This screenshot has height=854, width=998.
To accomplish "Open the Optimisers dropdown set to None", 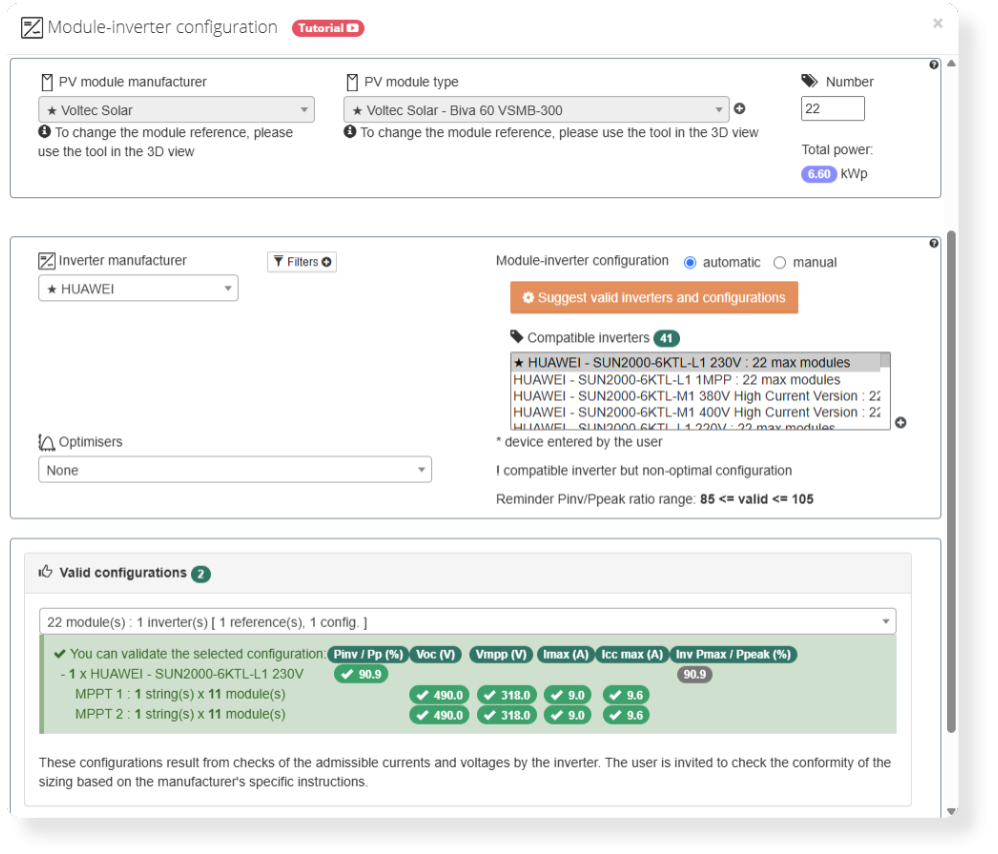I will [235, 470].
